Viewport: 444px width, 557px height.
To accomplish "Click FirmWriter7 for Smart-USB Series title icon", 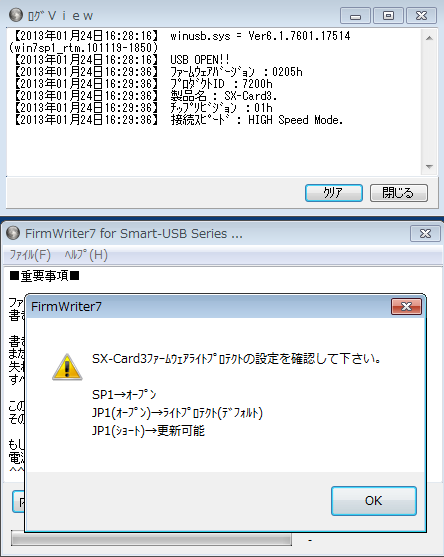I will (x=13, y=233).
